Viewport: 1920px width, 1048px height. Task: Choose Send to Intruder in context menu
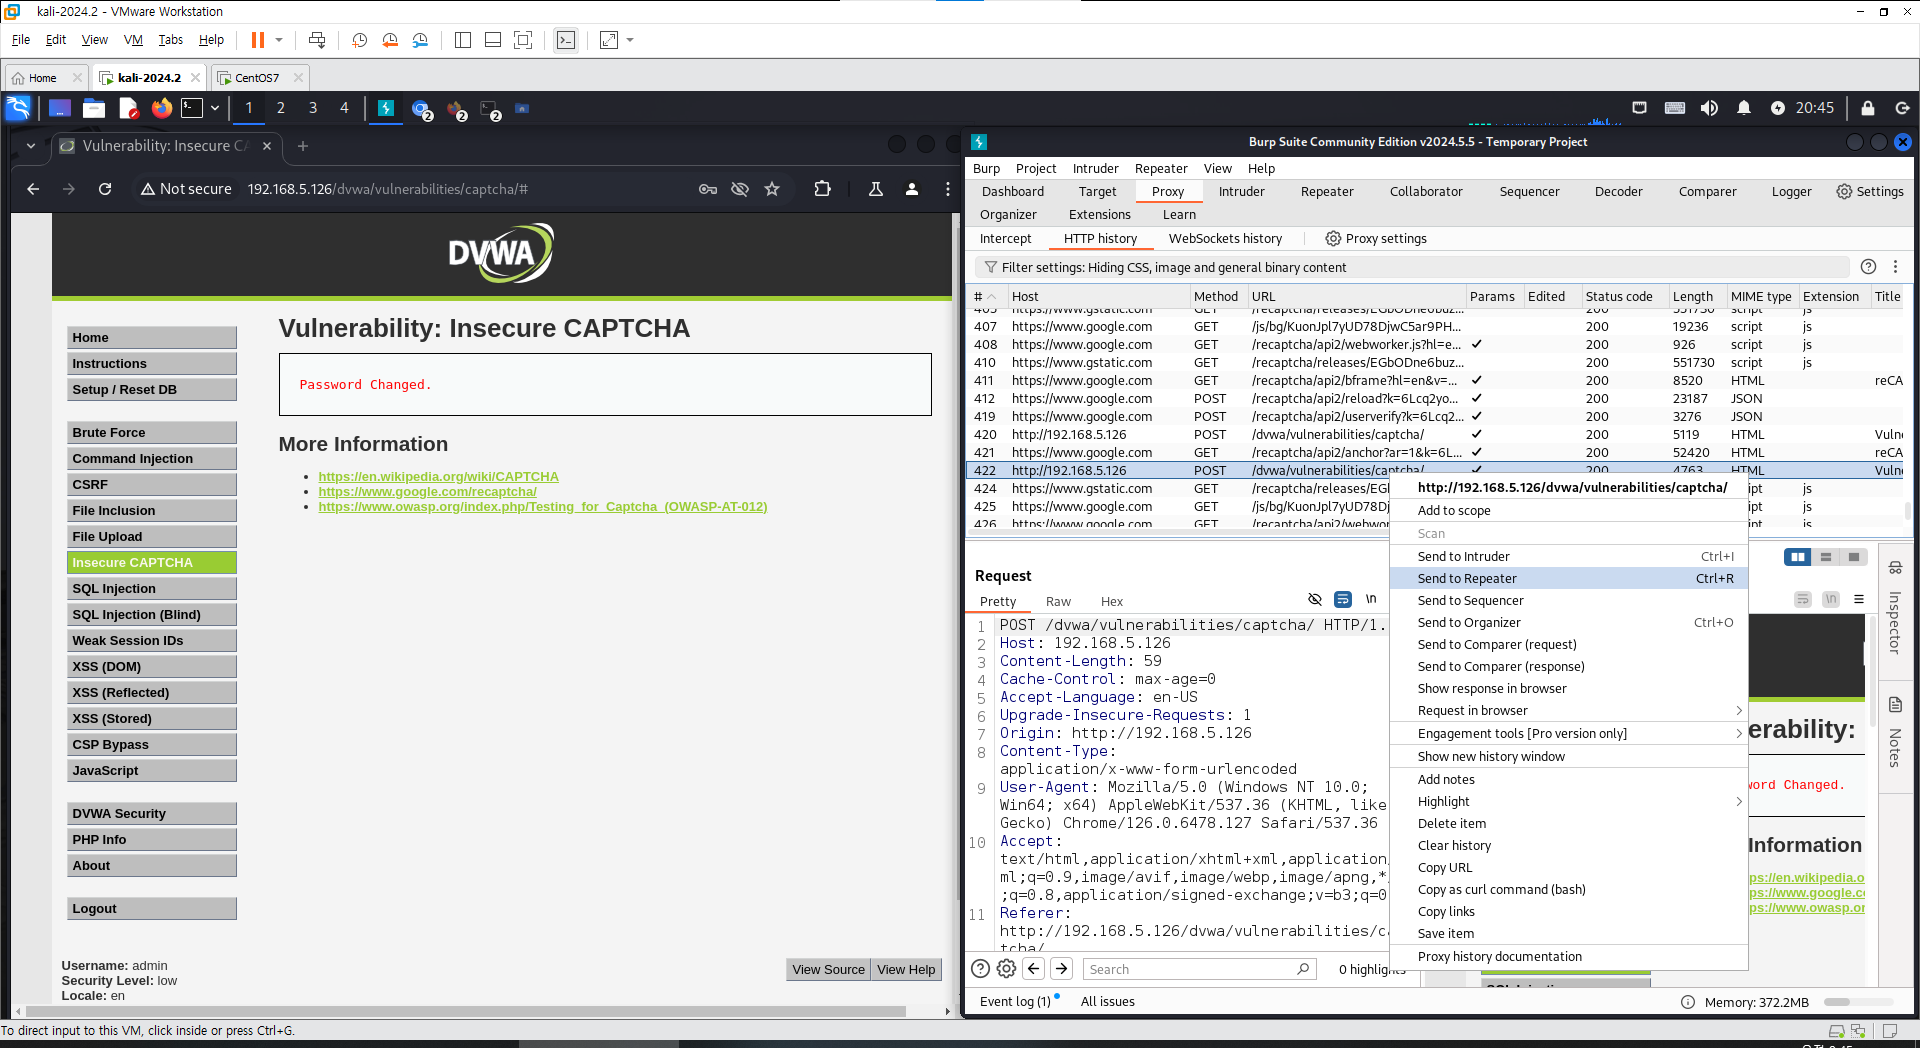tap(1568, 557)
